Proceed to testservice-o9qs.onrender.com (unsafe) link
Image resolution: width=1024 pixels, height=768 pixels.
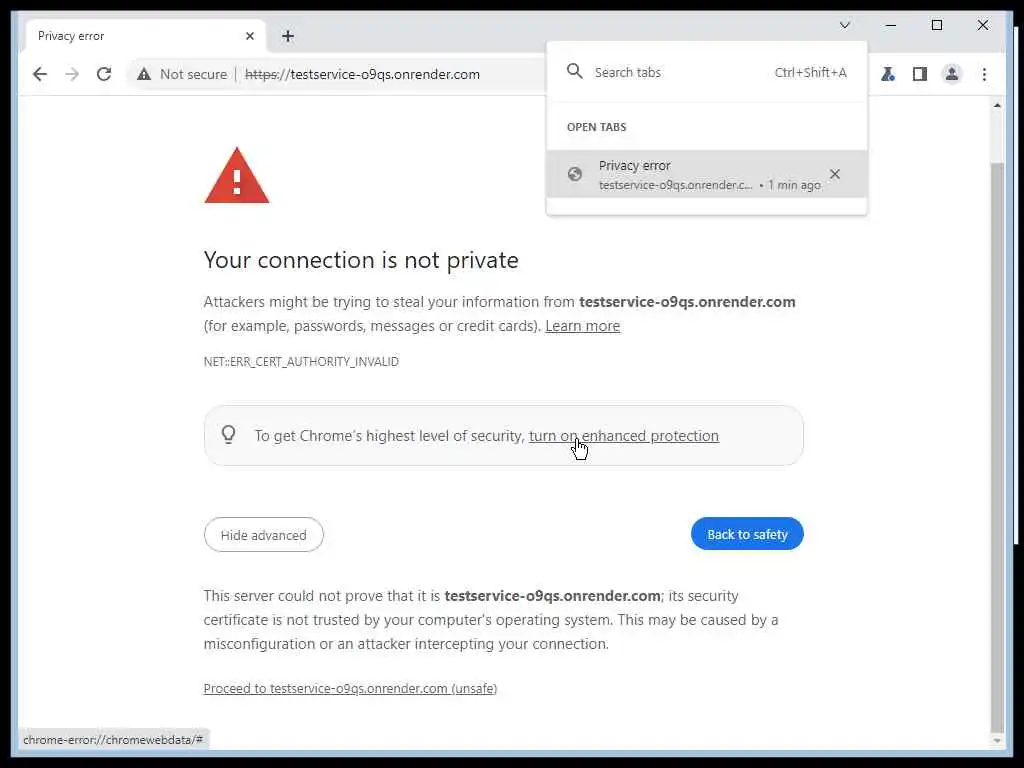pyautogui.click(x=350, y=689)
